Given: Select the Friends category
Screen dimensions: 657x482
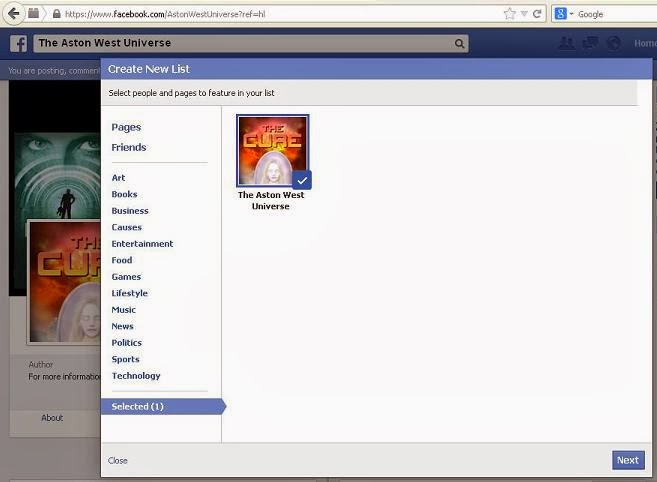Looking at the screenshot, I should 129,147.
